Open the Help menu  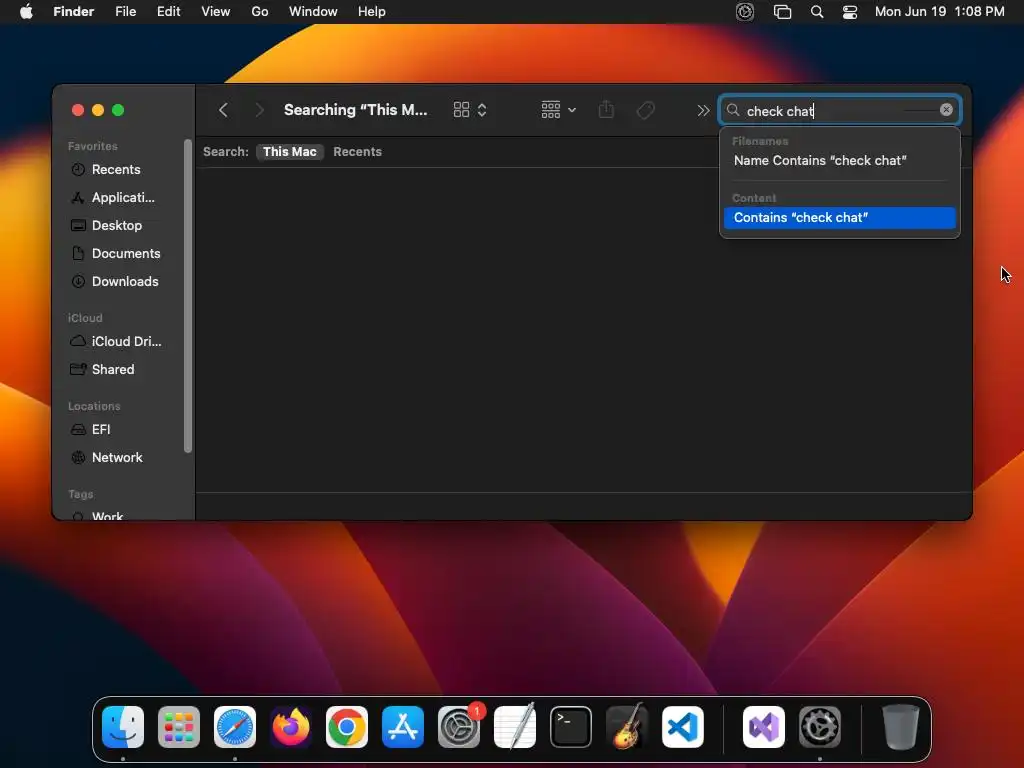372,12
